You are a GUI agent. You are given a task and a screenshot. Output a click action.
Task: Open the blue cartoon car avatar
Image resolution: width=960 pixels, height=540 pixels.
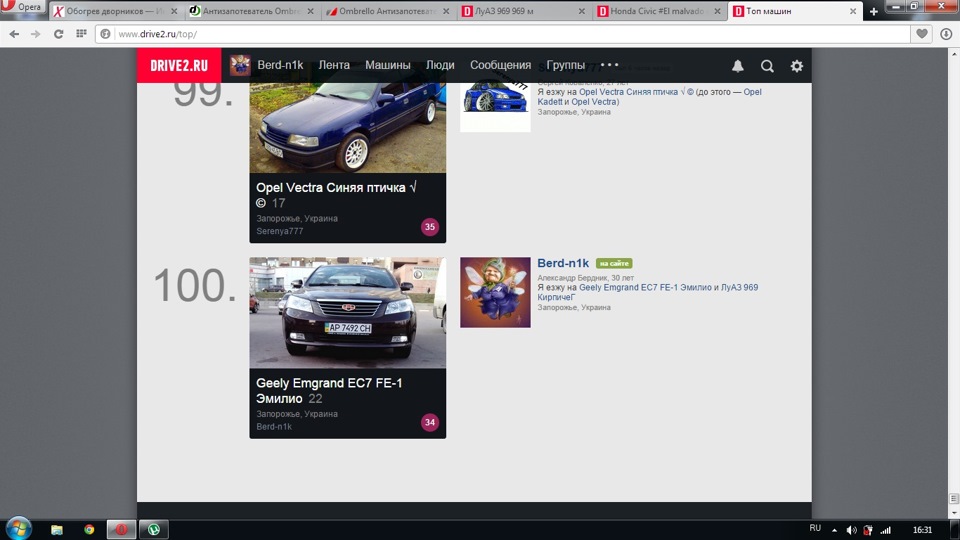tap(495, 107)
